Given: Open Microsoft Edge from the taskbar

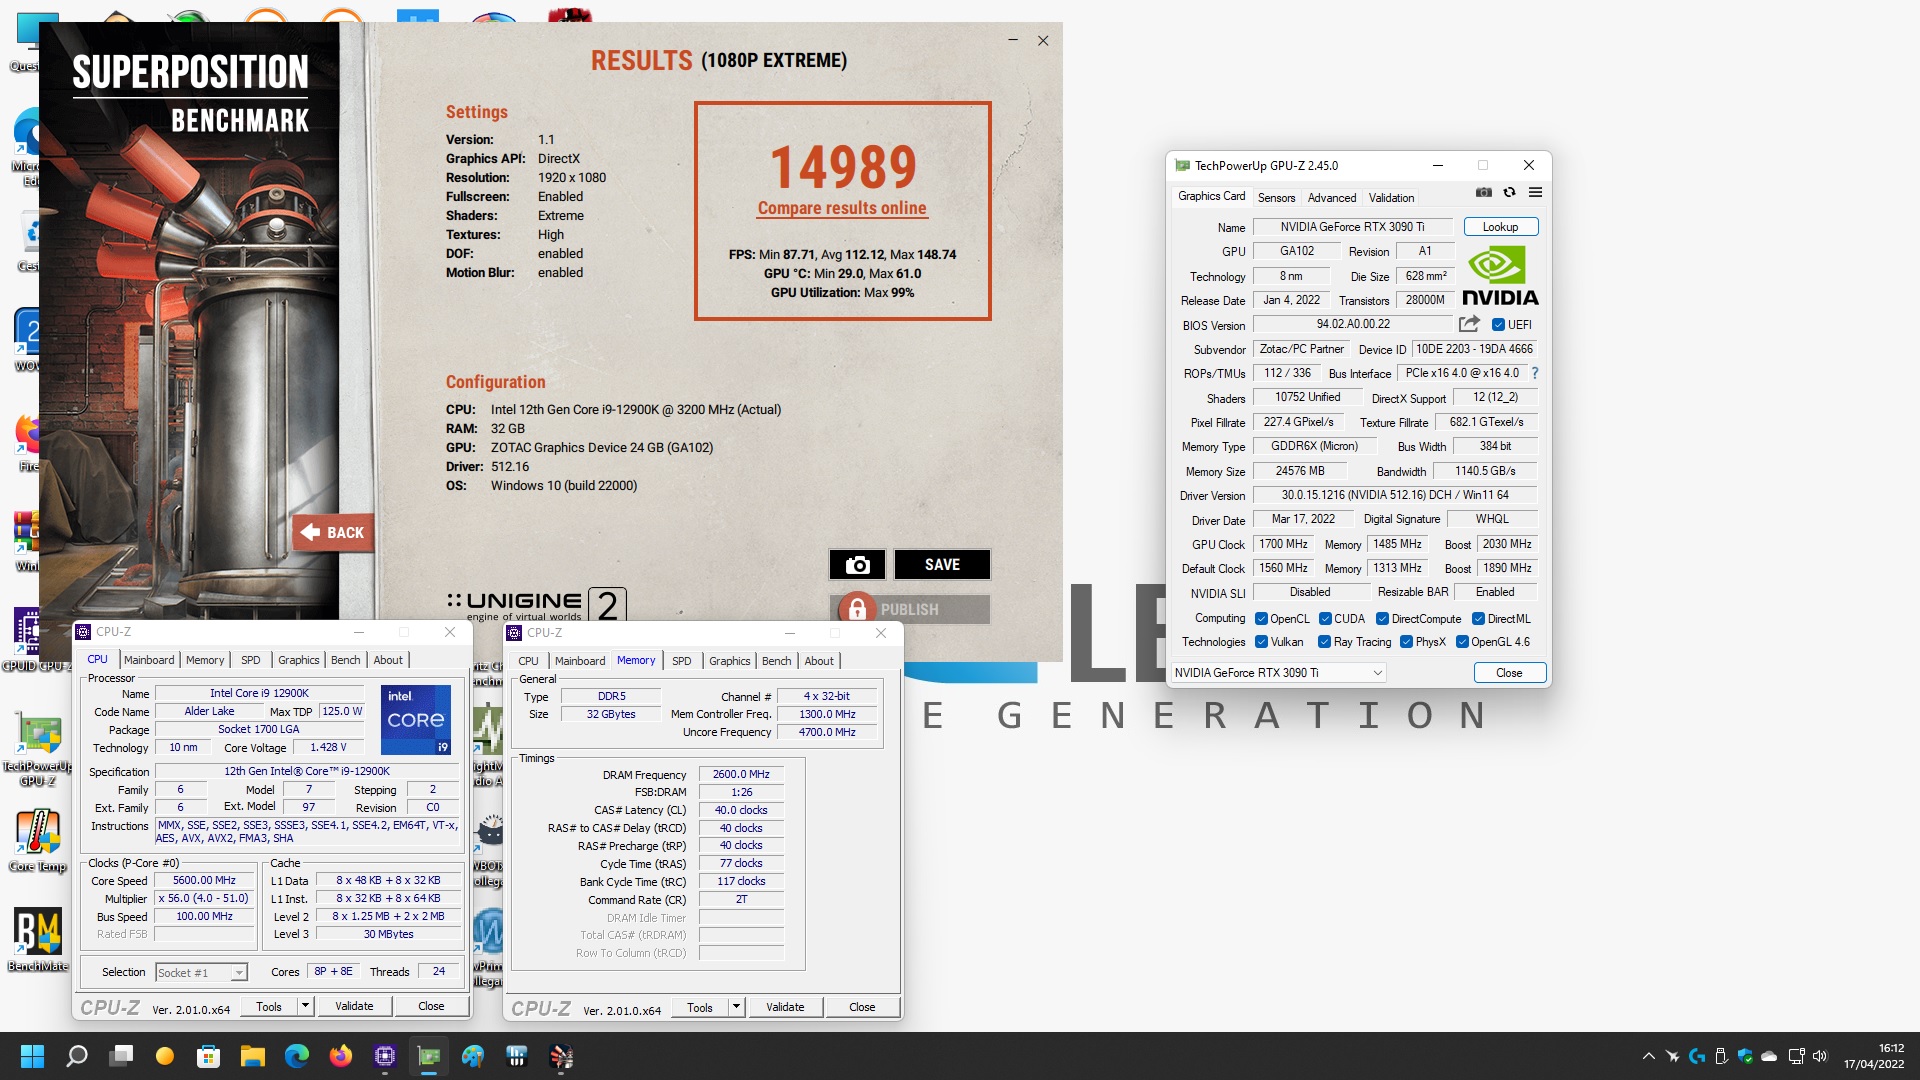Looking at the screenshot, I should [297, 1056].
